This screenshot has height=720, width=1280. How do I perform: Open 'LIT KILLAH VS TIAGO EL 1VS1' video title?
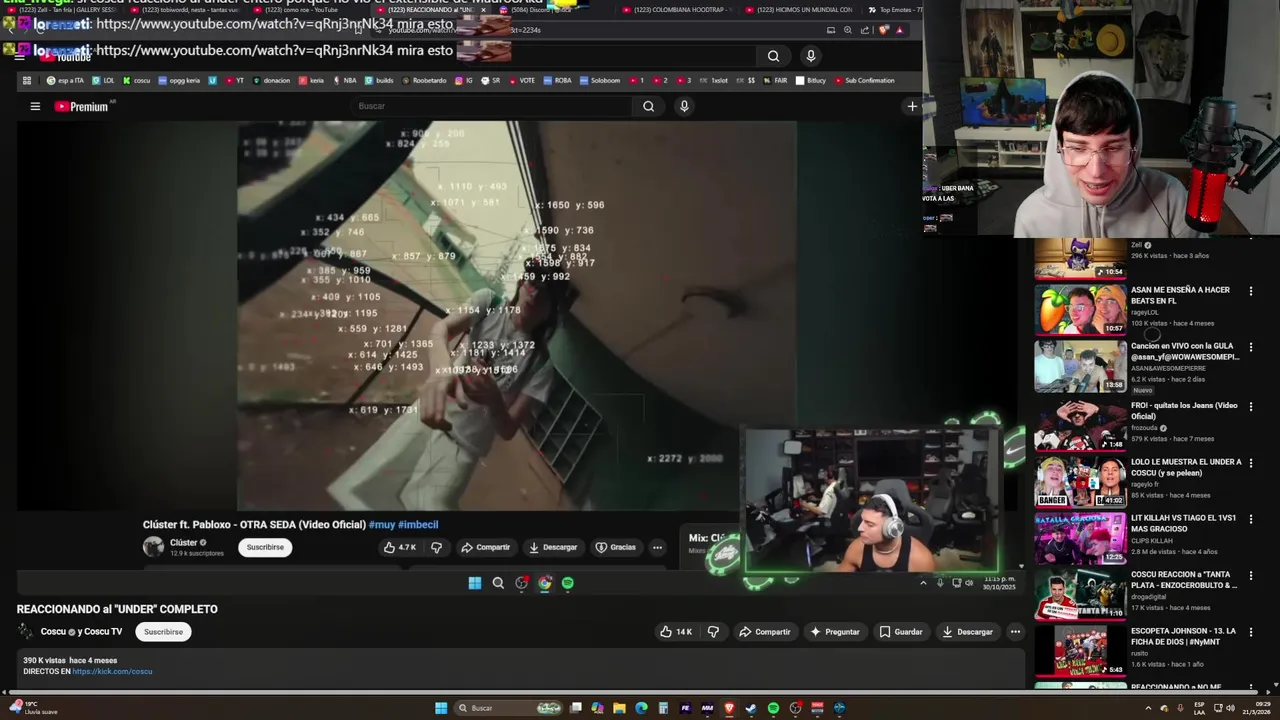1184,523
